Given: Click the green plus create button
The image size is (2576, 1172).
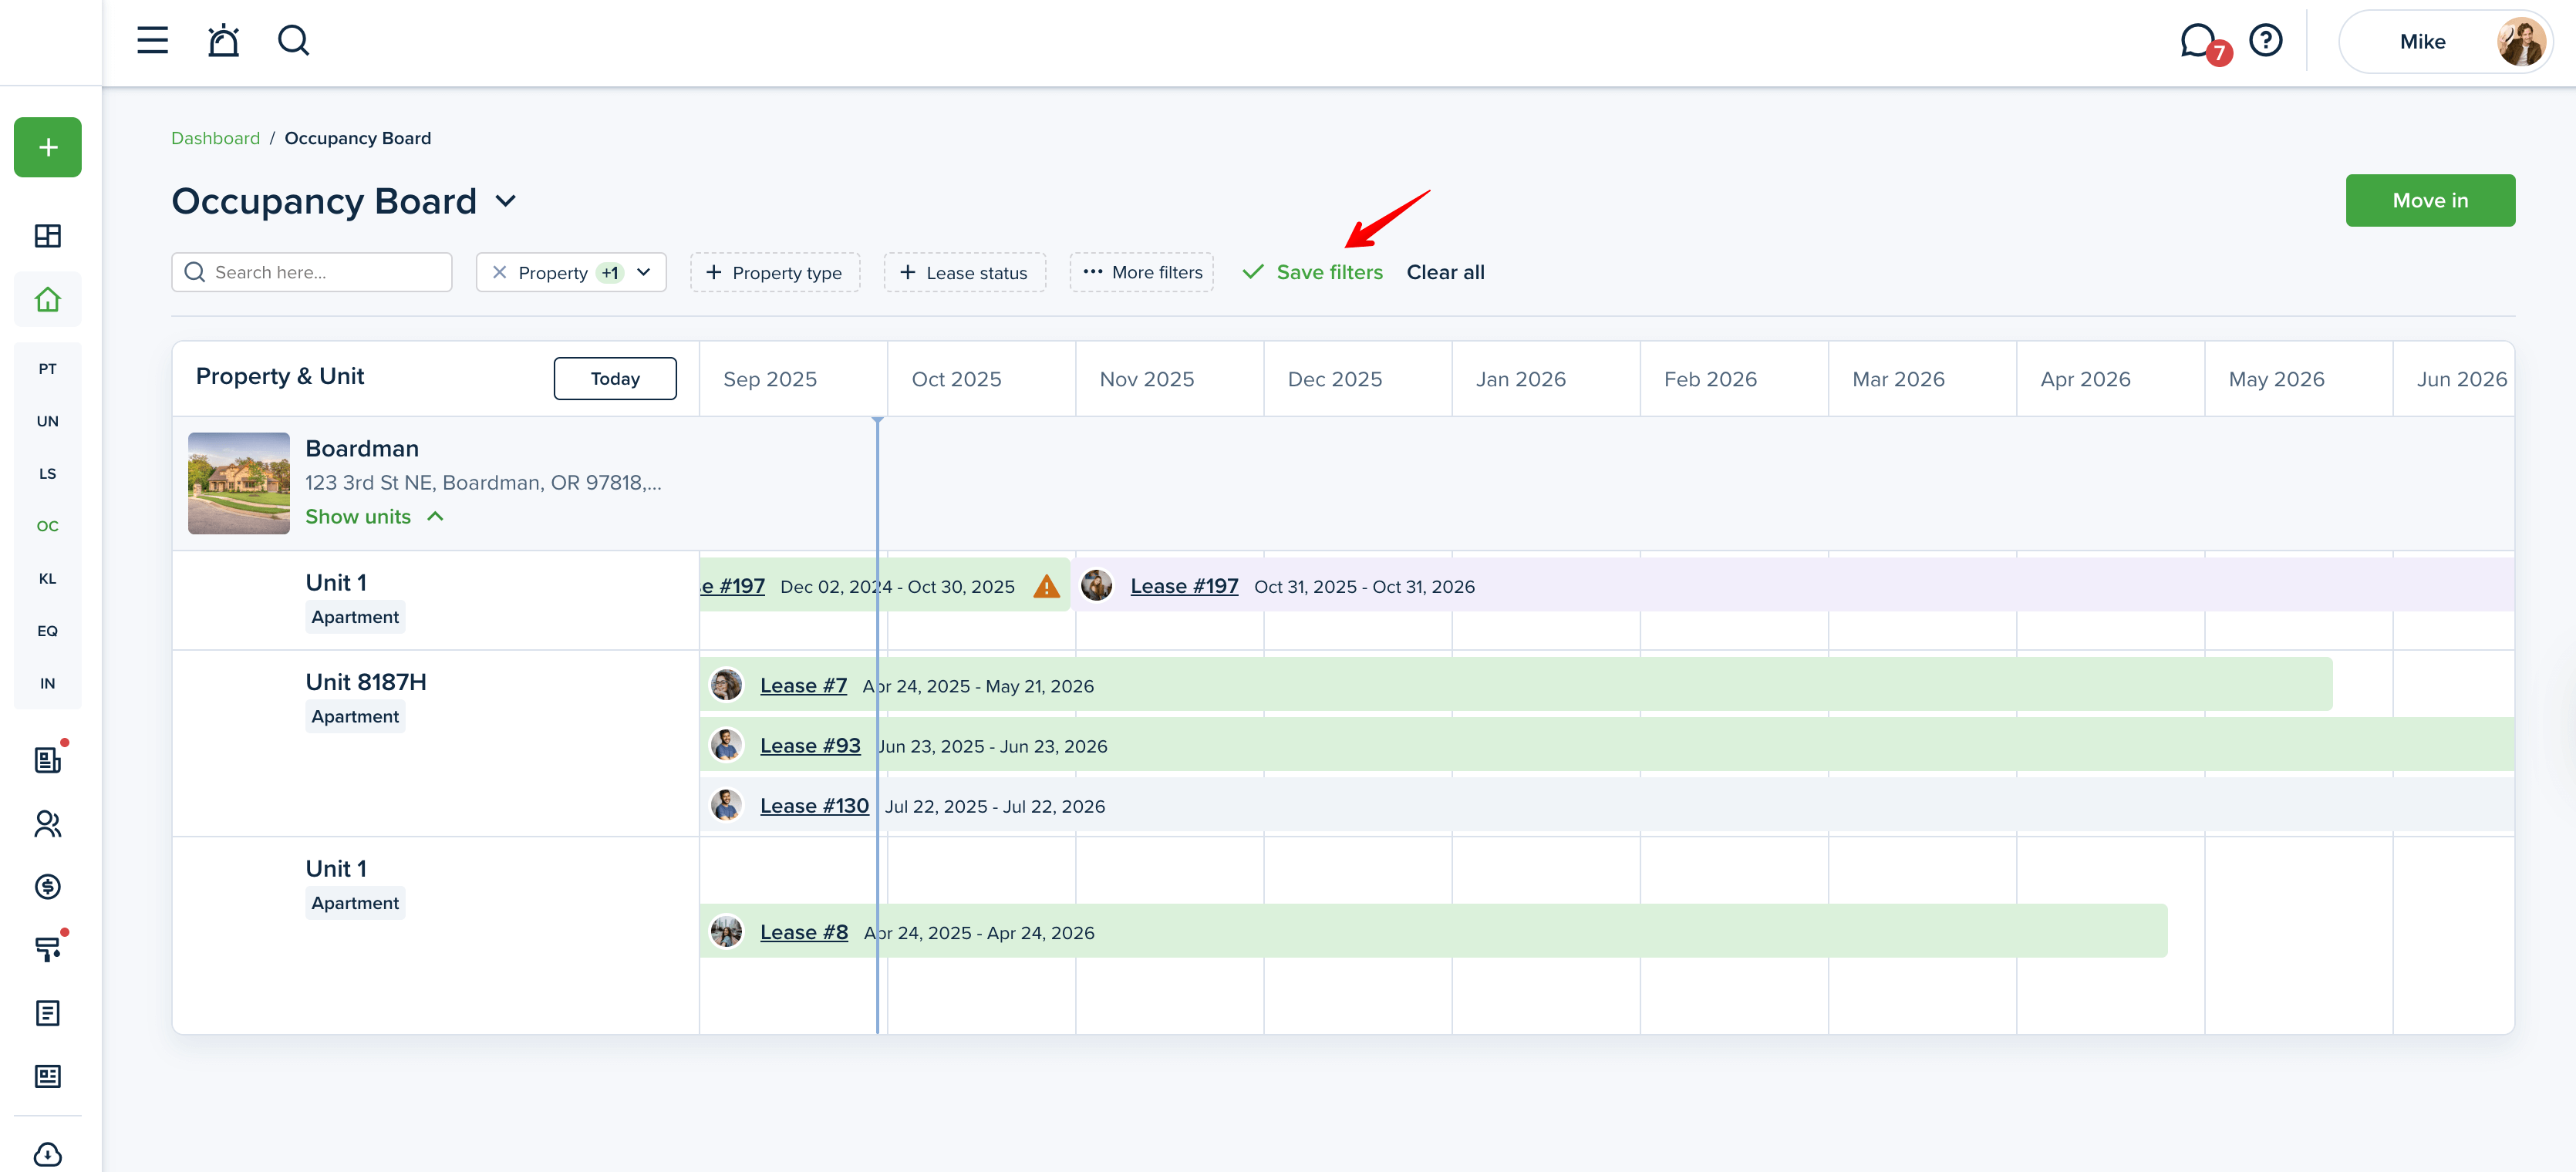Looking at the screenshot, I should (x=48, y=148).
